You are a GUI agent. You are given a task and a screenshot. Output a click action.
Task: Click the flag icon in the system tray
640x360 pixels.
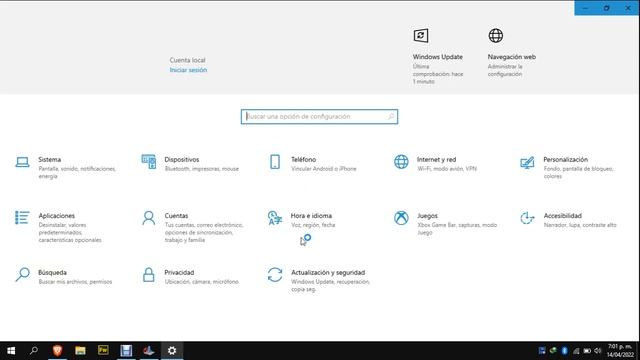[542, 351]
